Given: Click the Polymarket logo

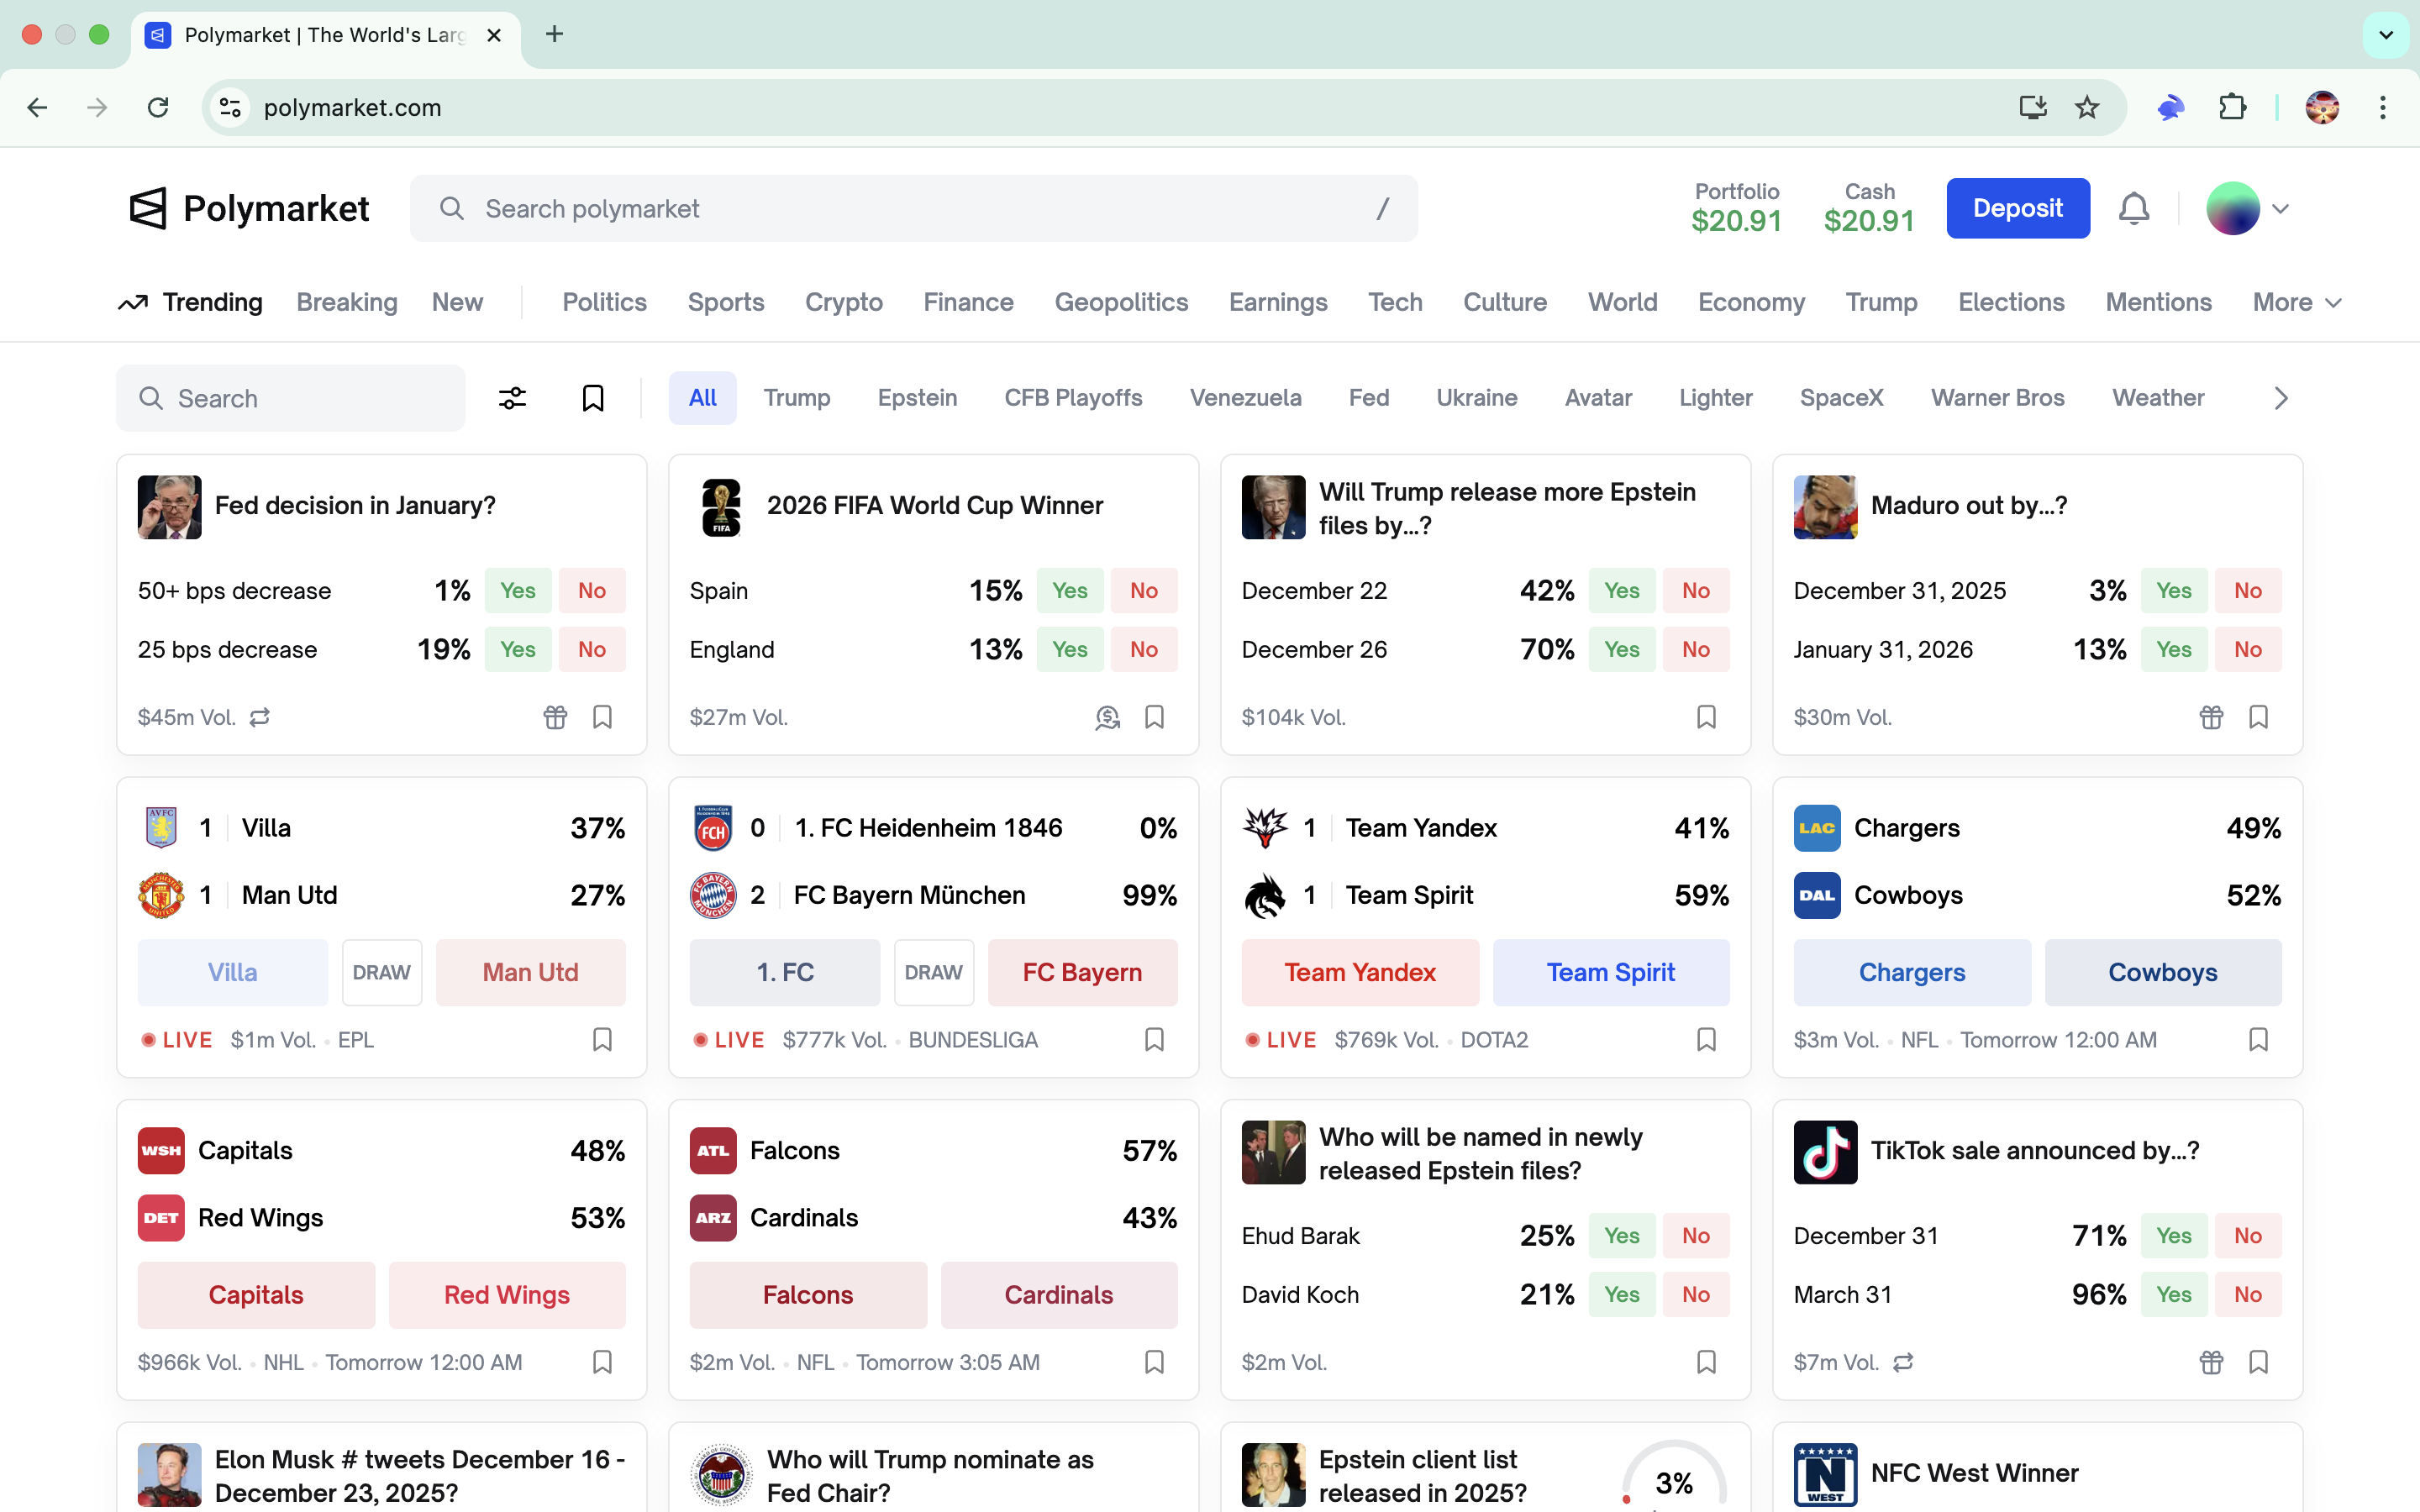Looking at the screenshot, I should 248,208.
